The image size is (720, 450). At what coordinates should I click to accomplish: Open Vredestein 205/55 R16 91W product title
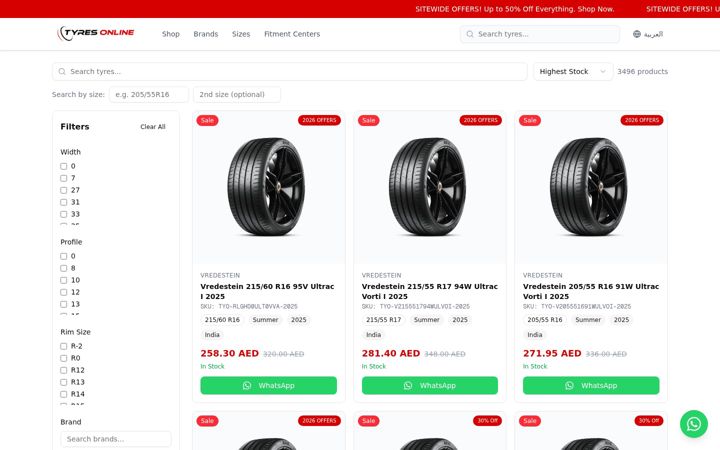coord(591,291)
